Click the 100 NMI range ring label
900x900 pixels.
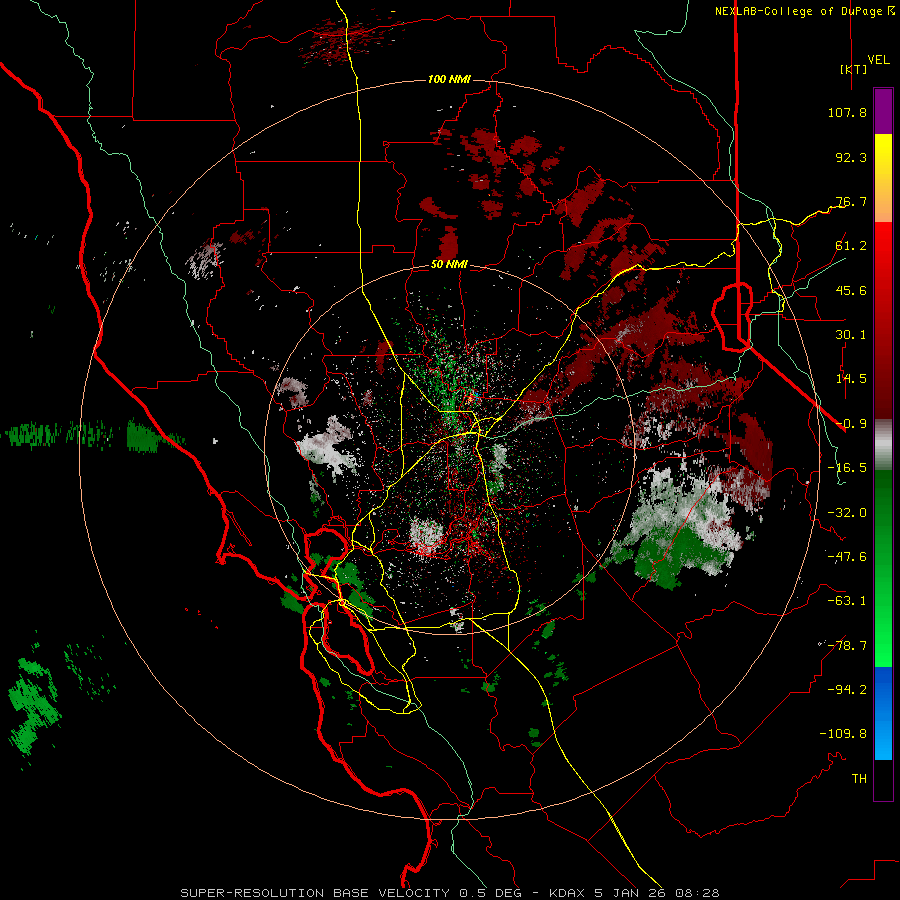pyautogui.click(x=449, y=79)
